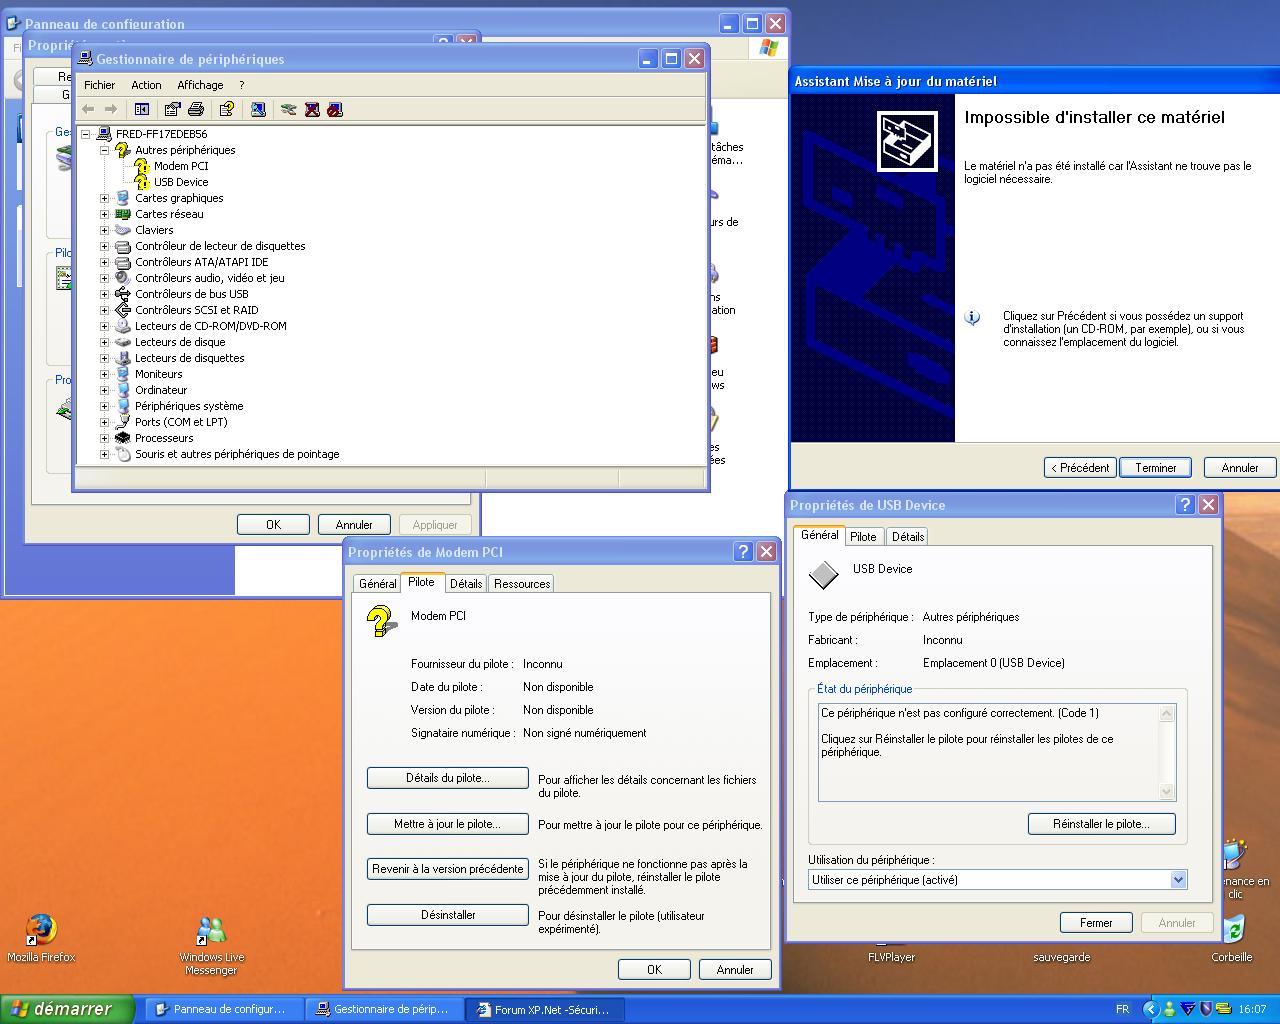Screen dimensions: 1280x1024
Task: Click the Forward arrow in Device Manager toolbar
Action: (111, 109)
